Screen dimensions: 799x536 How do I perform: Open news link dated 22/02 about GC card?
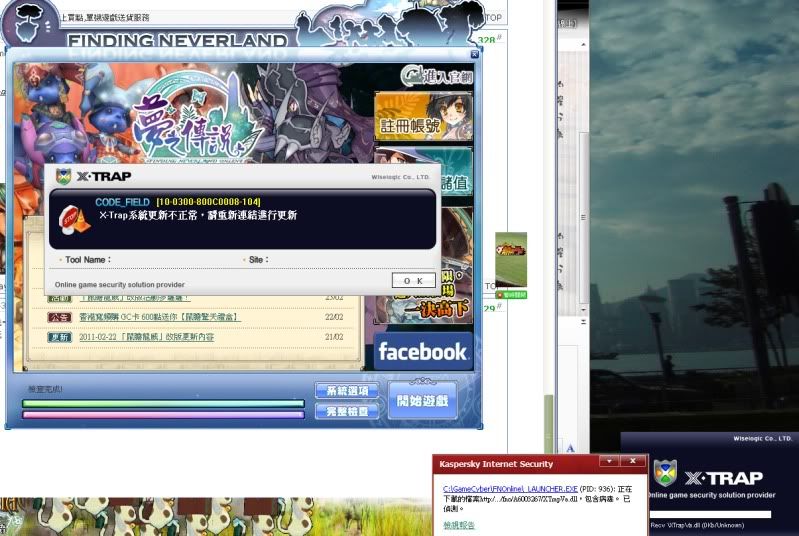click(159, 317)
